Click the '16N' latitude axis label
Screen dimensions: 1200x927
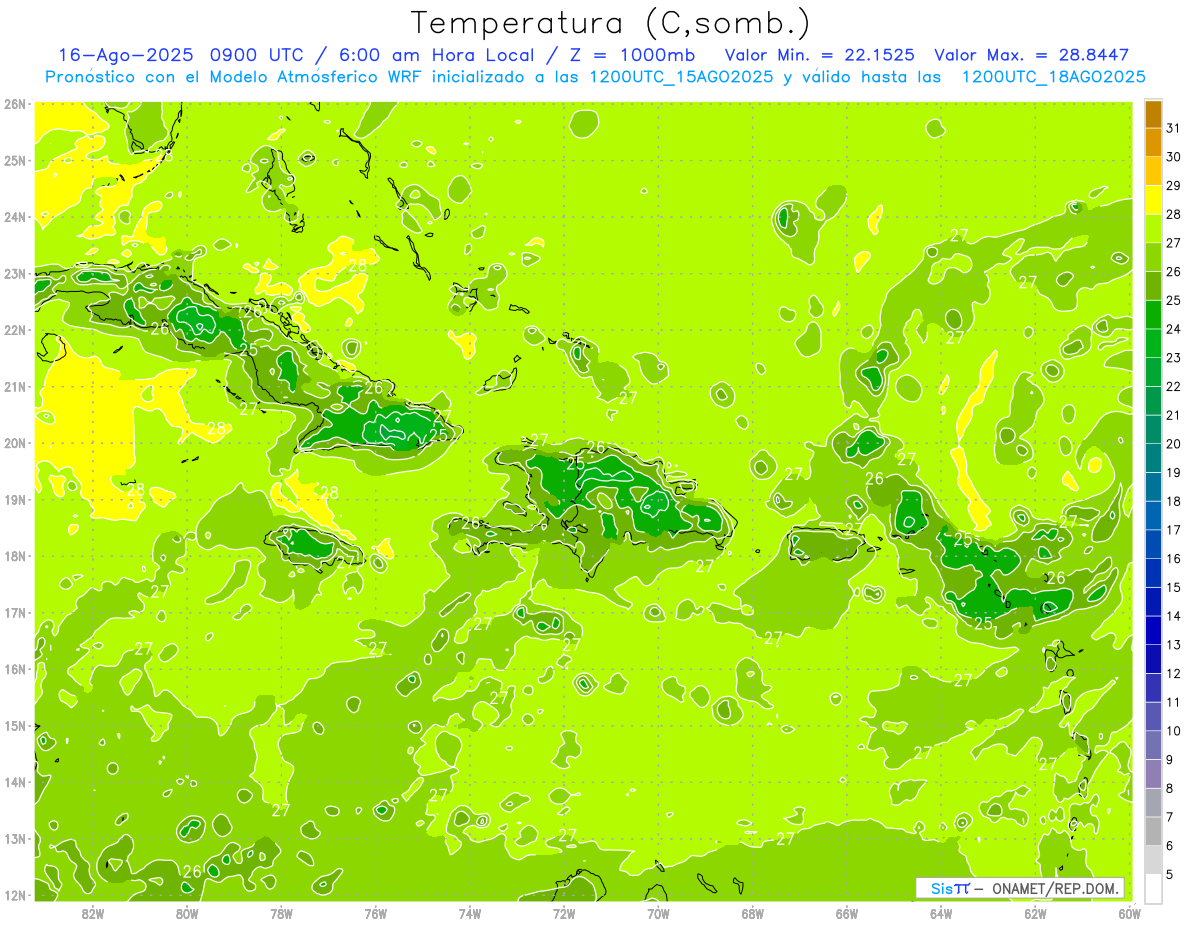pyautogui.click(x=15, y=669)
